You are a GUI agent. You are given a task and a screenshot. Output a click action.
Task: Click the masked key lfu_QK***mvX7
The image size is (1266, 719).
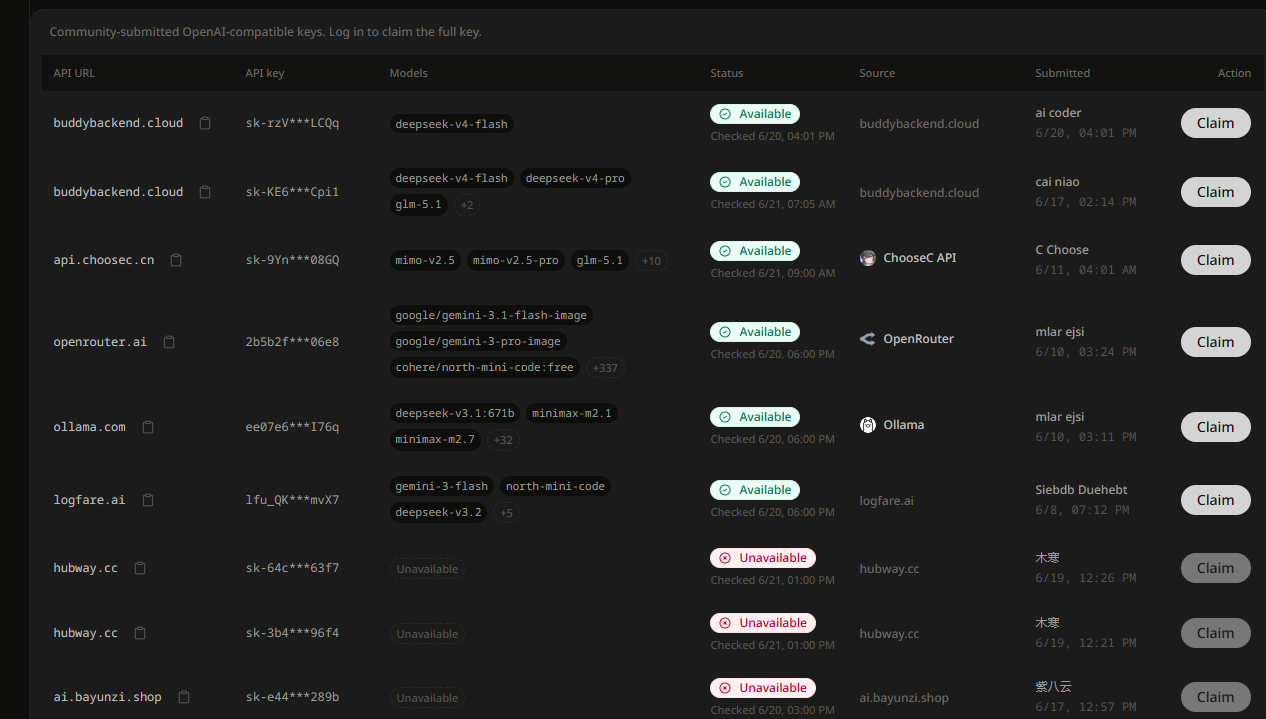292,500
